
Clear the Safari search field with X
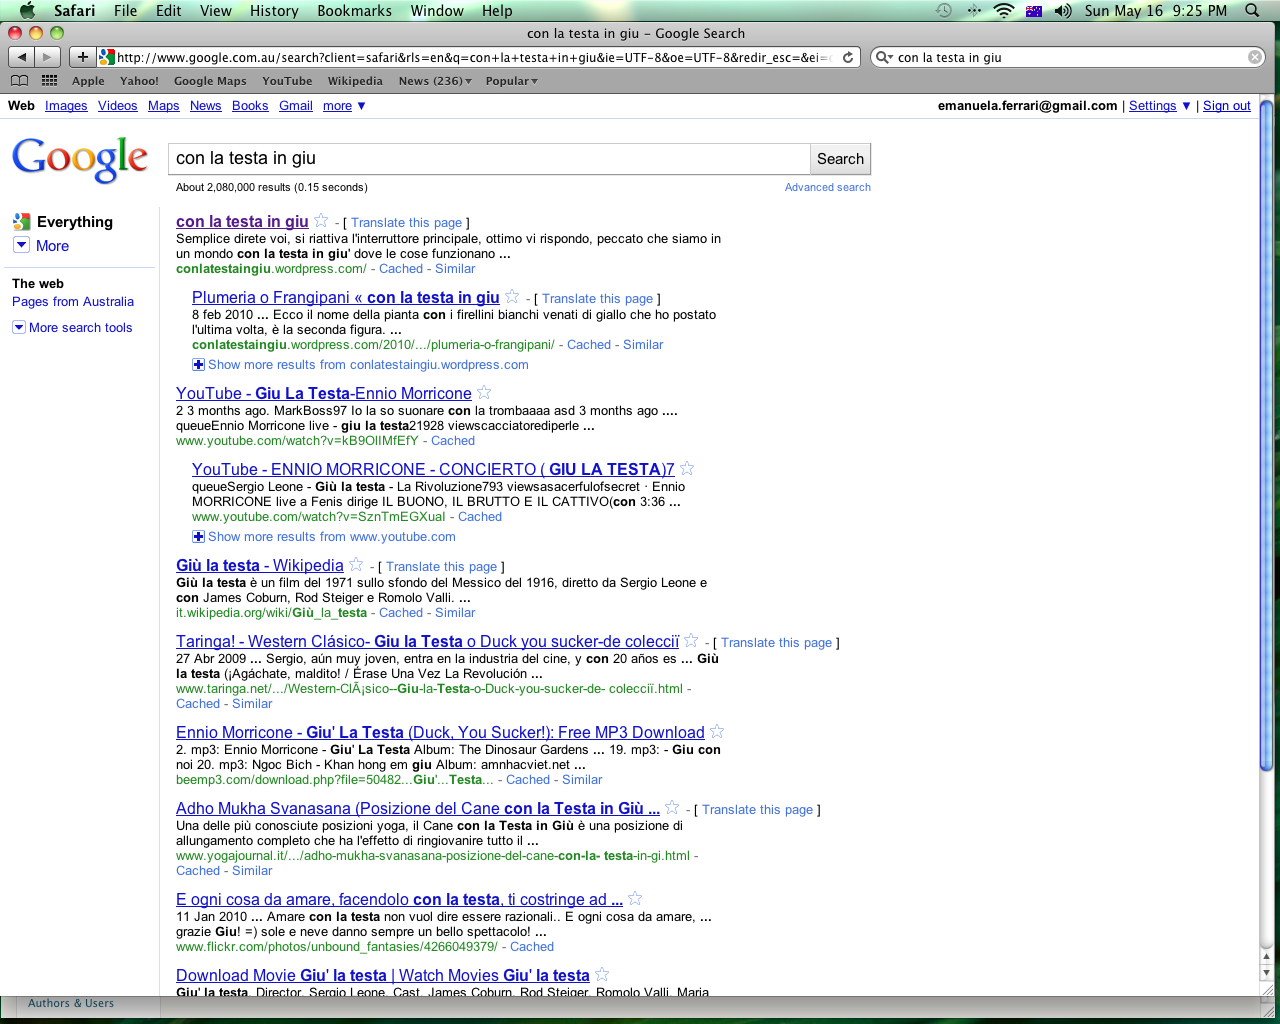click(1255, 57)
